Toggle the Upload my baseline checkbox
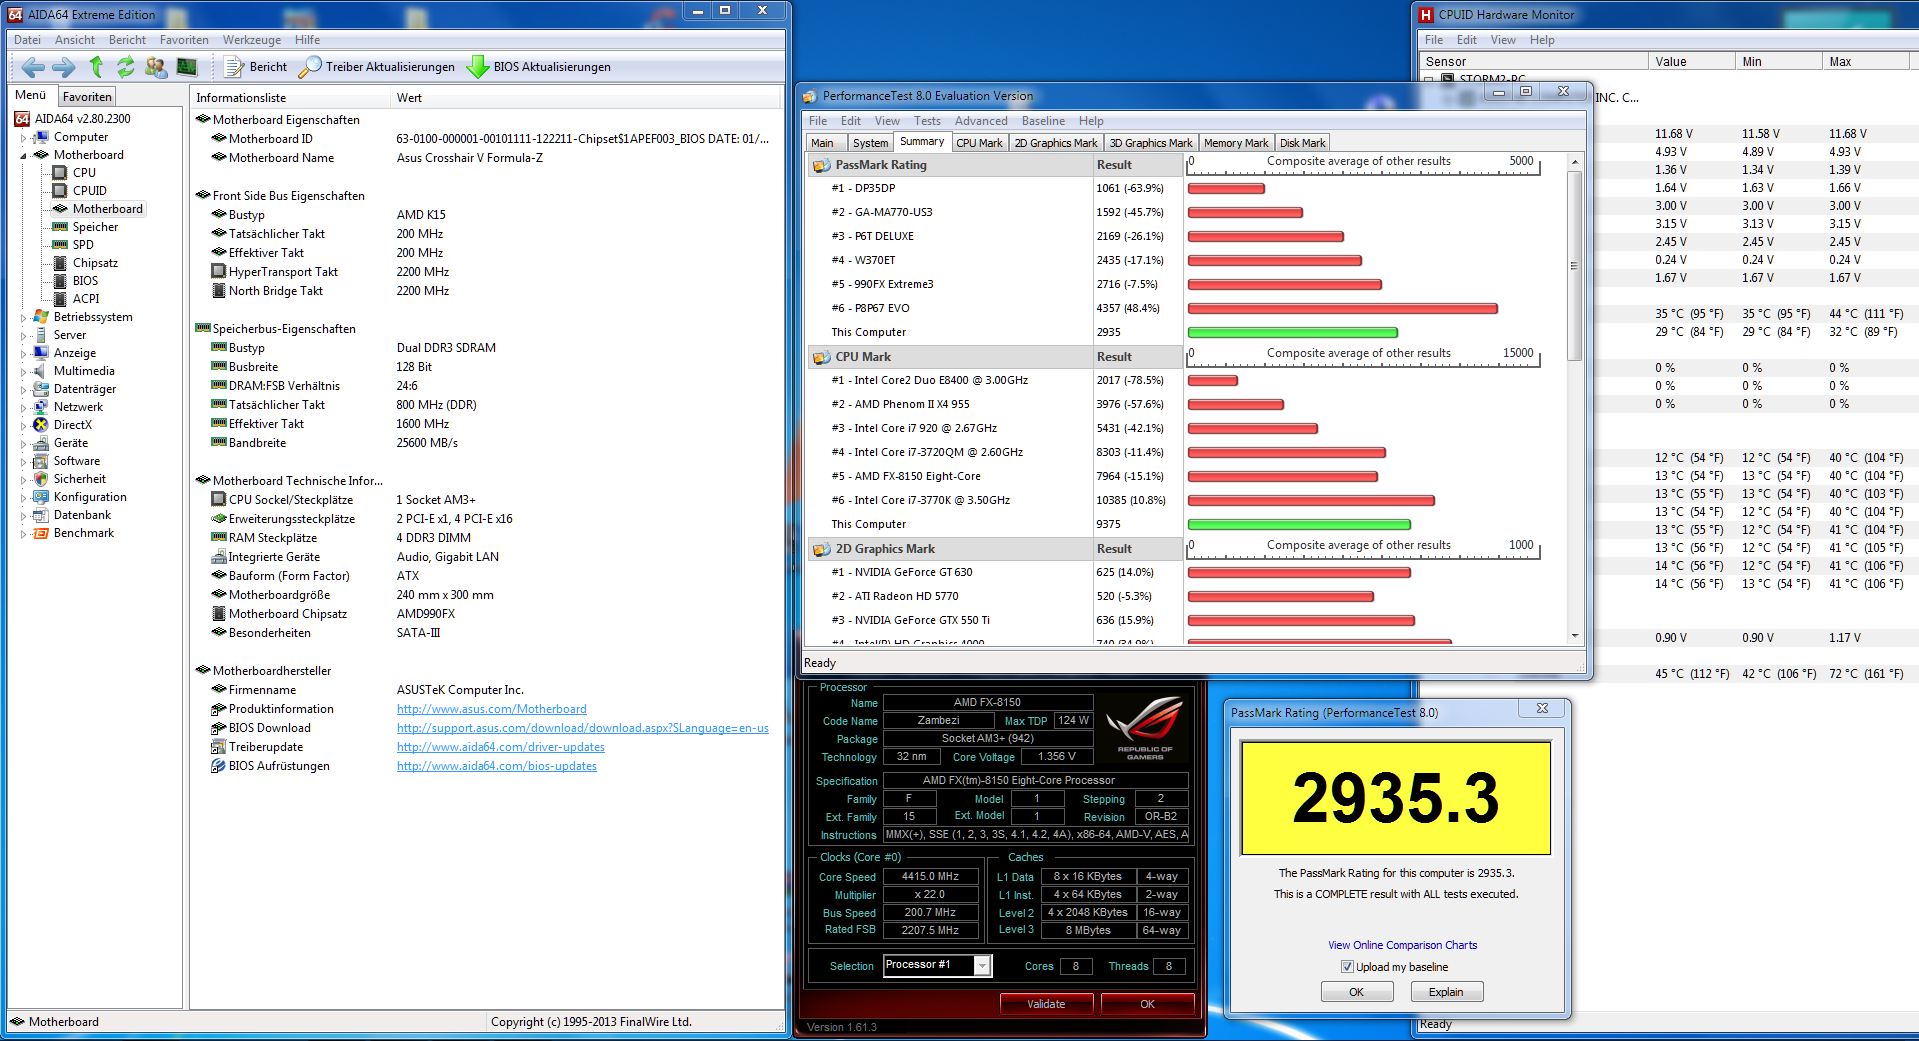 pos(1347,967)
